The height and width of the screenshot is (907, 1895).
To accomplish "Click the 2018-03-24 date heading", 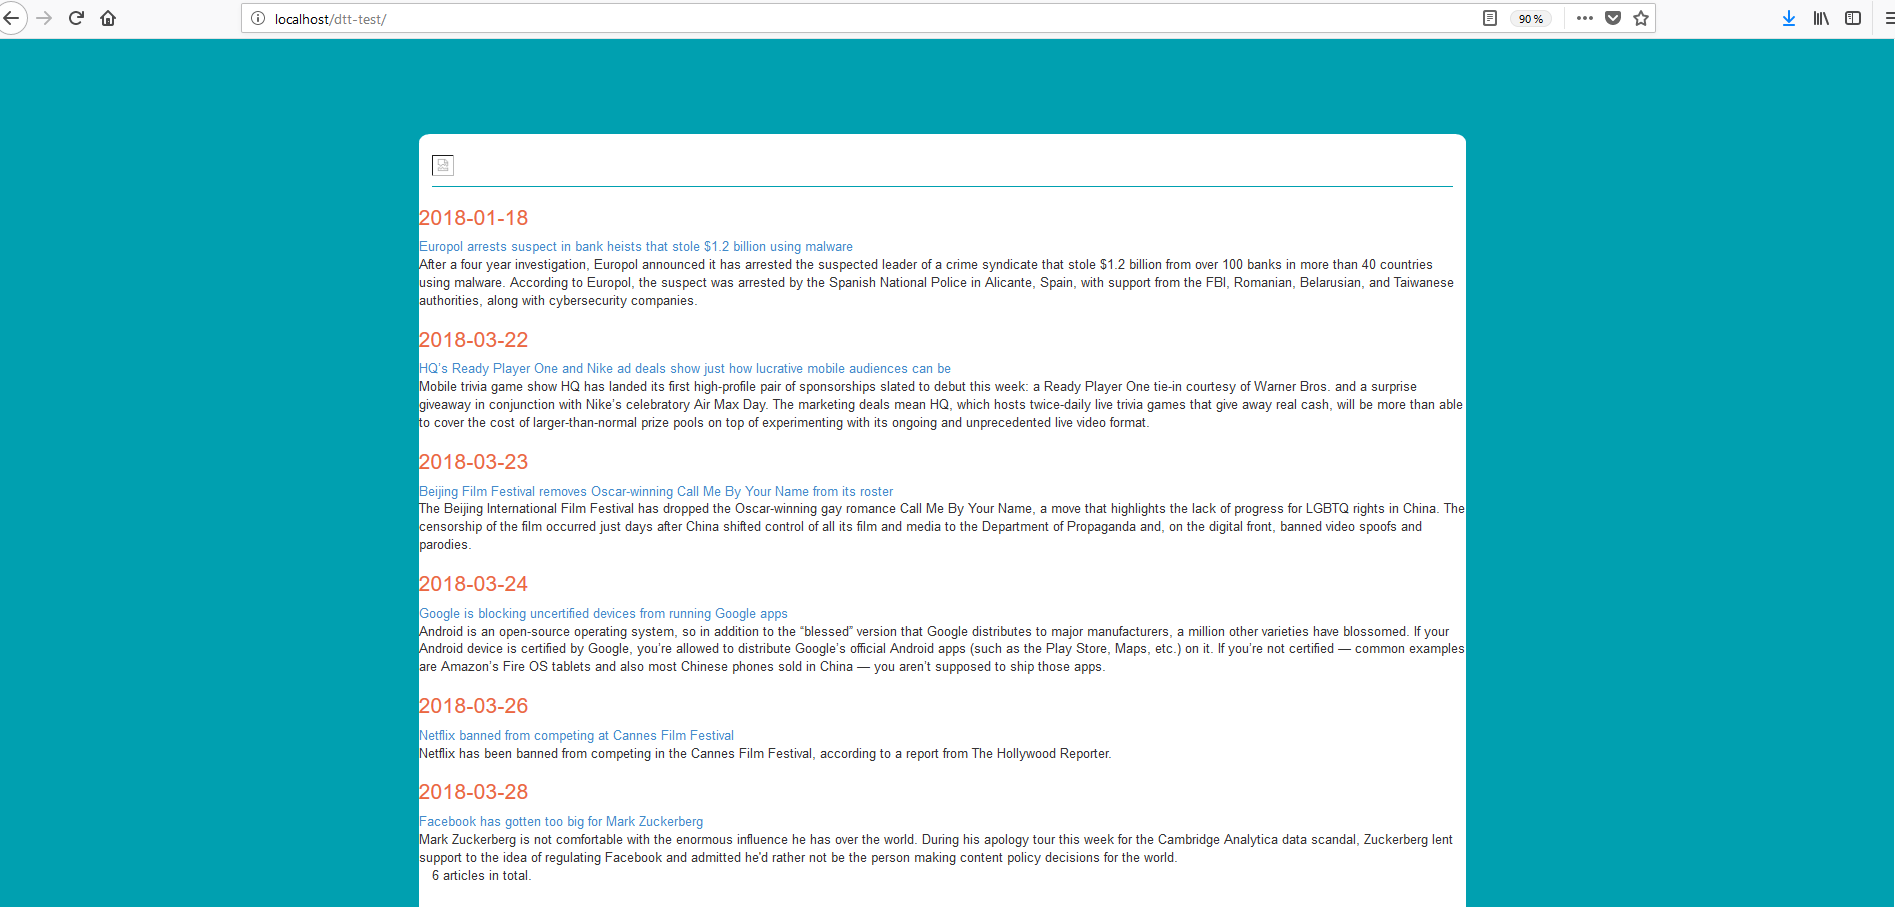I will 473,584.
